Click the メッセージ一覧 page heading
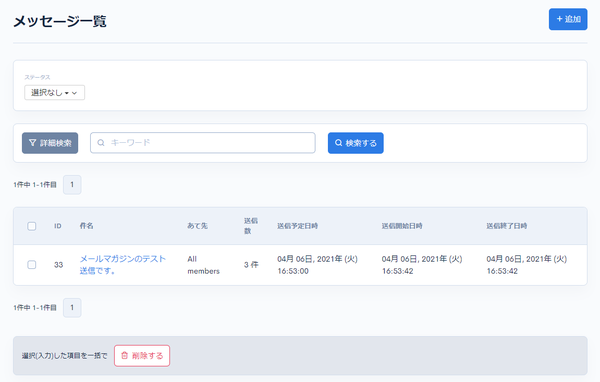Screen dimensions: 600x382 point(60,21)
